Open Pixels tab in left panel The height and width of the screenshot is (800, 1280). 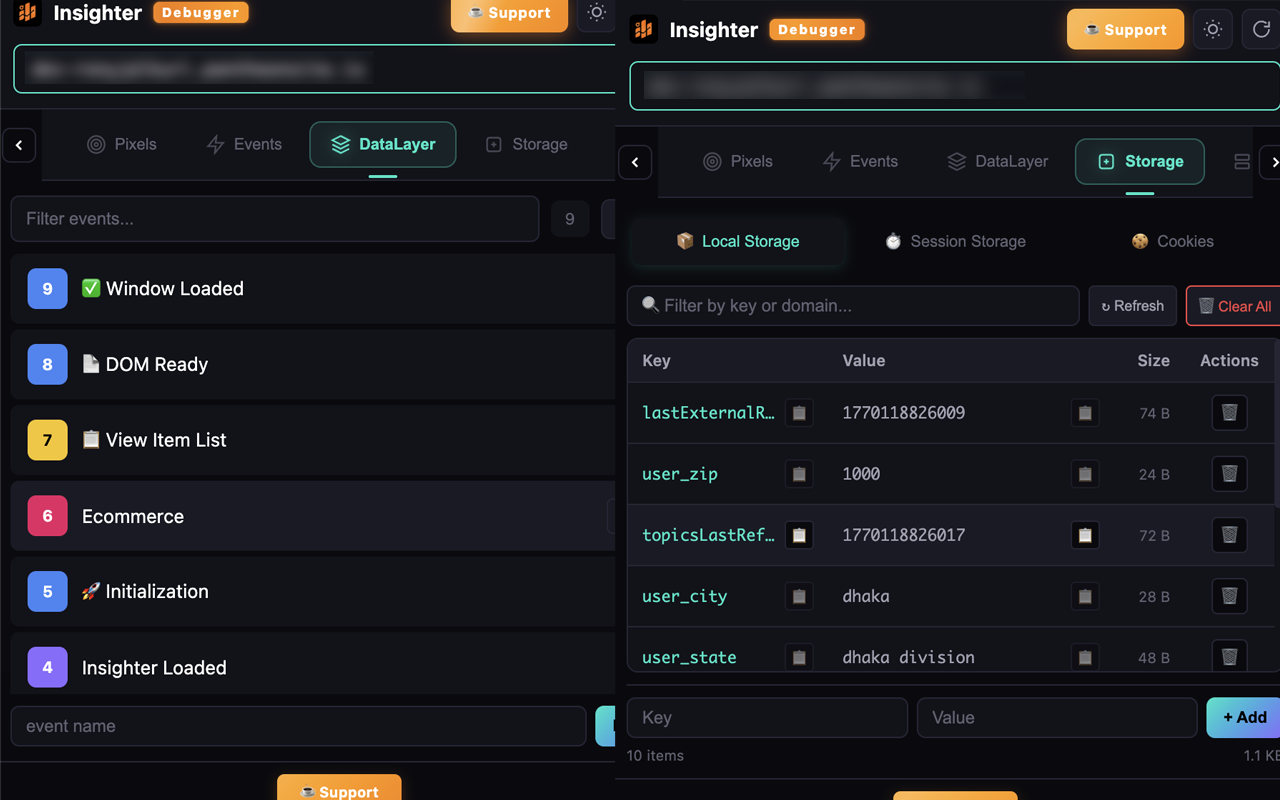(122, 144)
